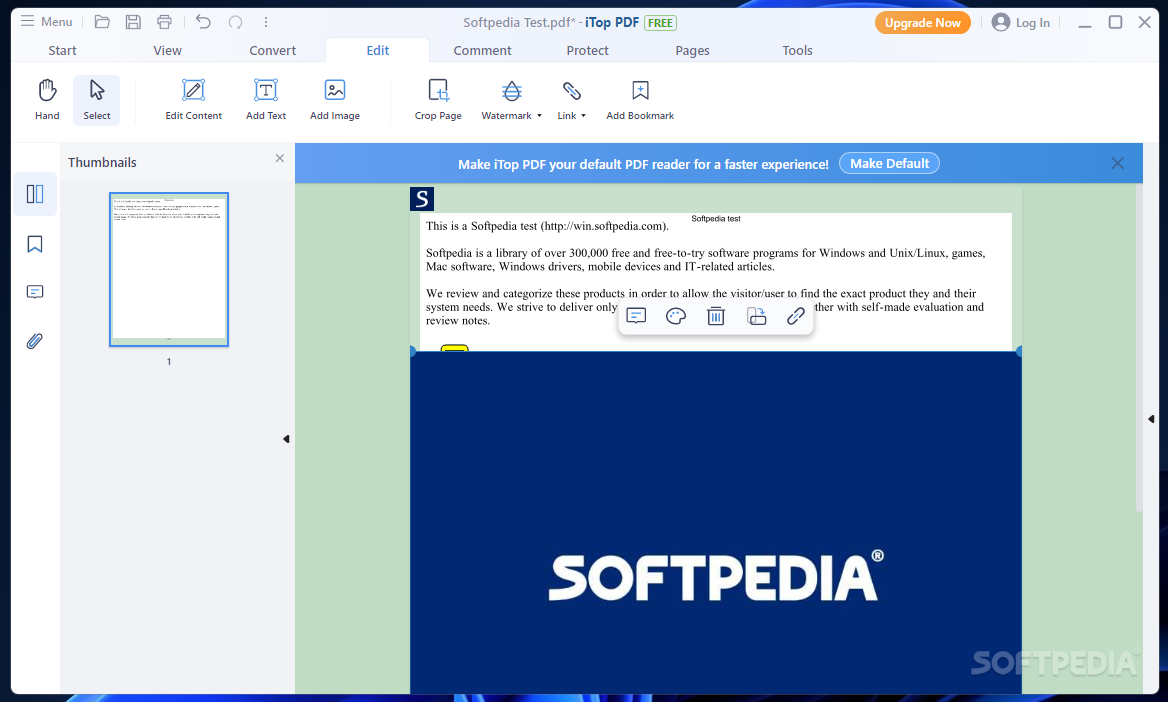This screenshot has height=702, width=1168.
Task: Click the Add Text tool
Action: (266, 99)
